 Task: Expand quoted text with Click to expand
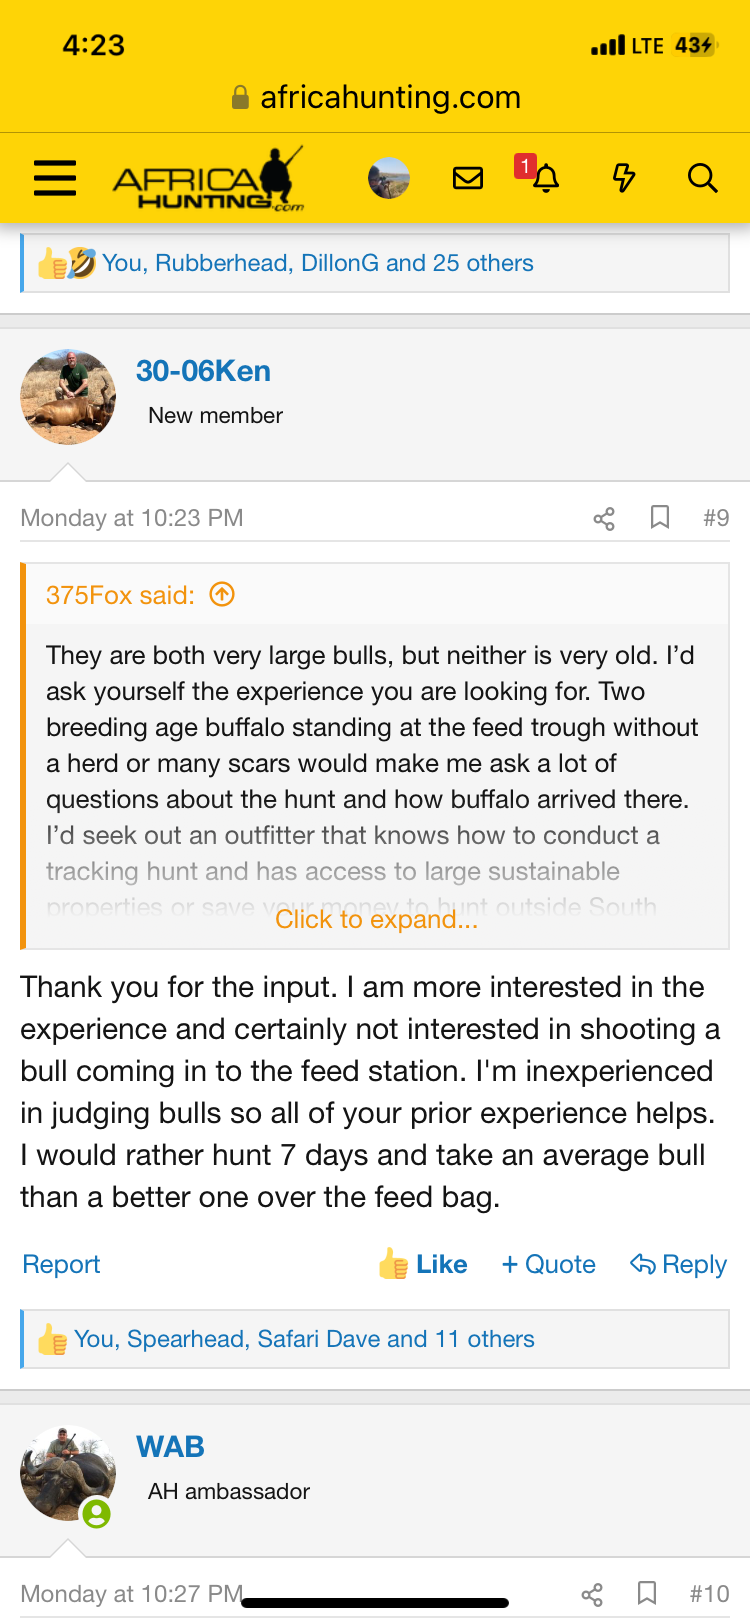click(377, 919)
